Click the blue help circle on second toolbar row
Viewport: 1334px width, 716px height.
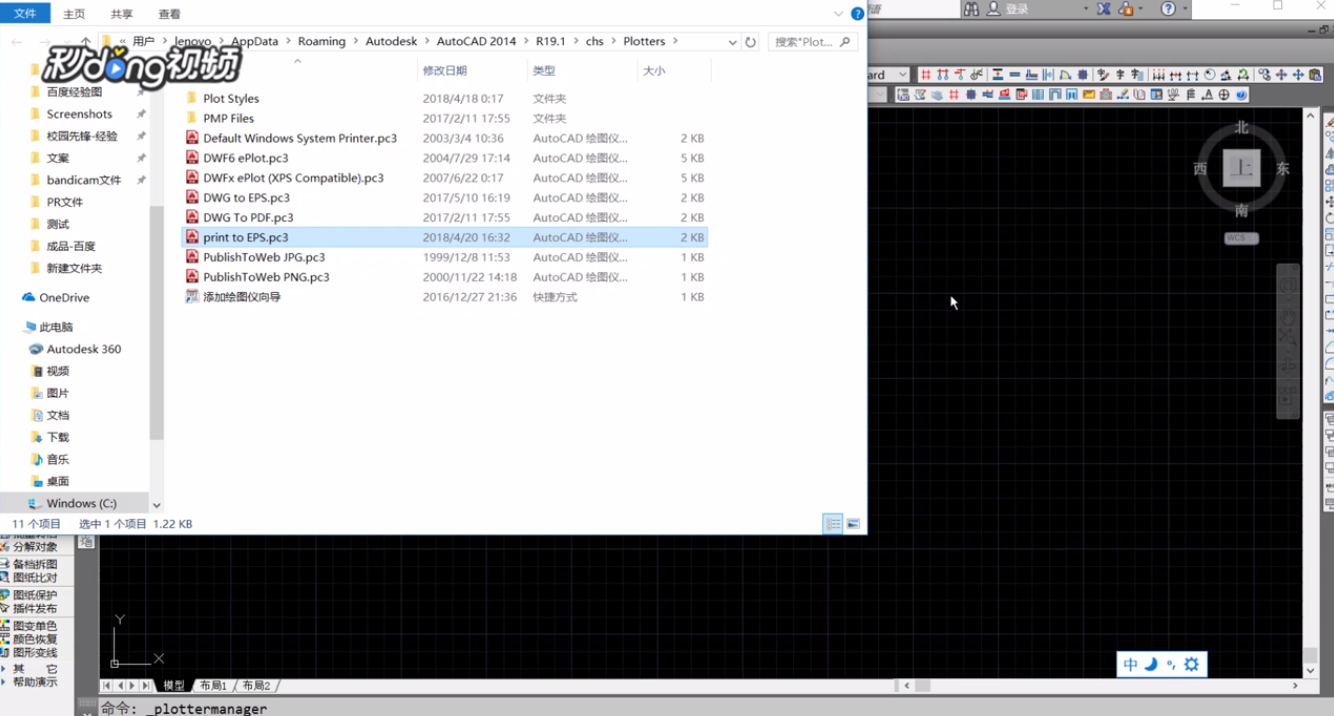[x=1241, y=95]
